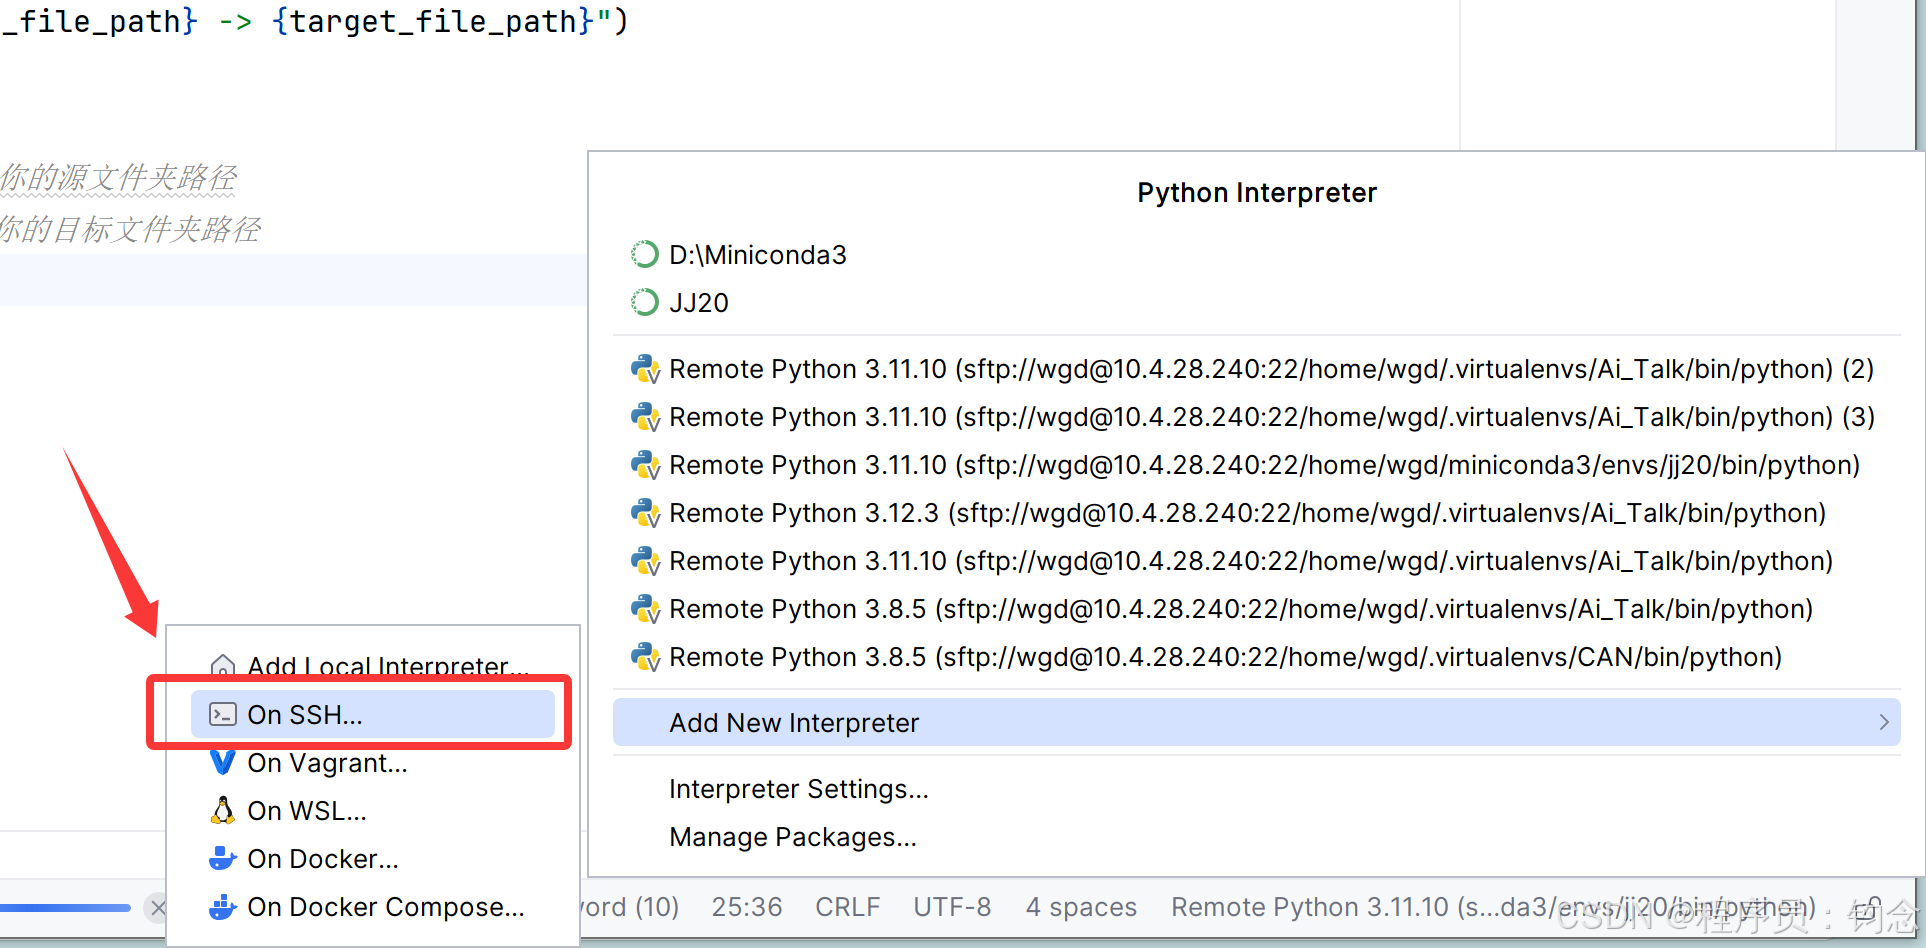Open the UTF-8 encoding selector

coord(951,906)
